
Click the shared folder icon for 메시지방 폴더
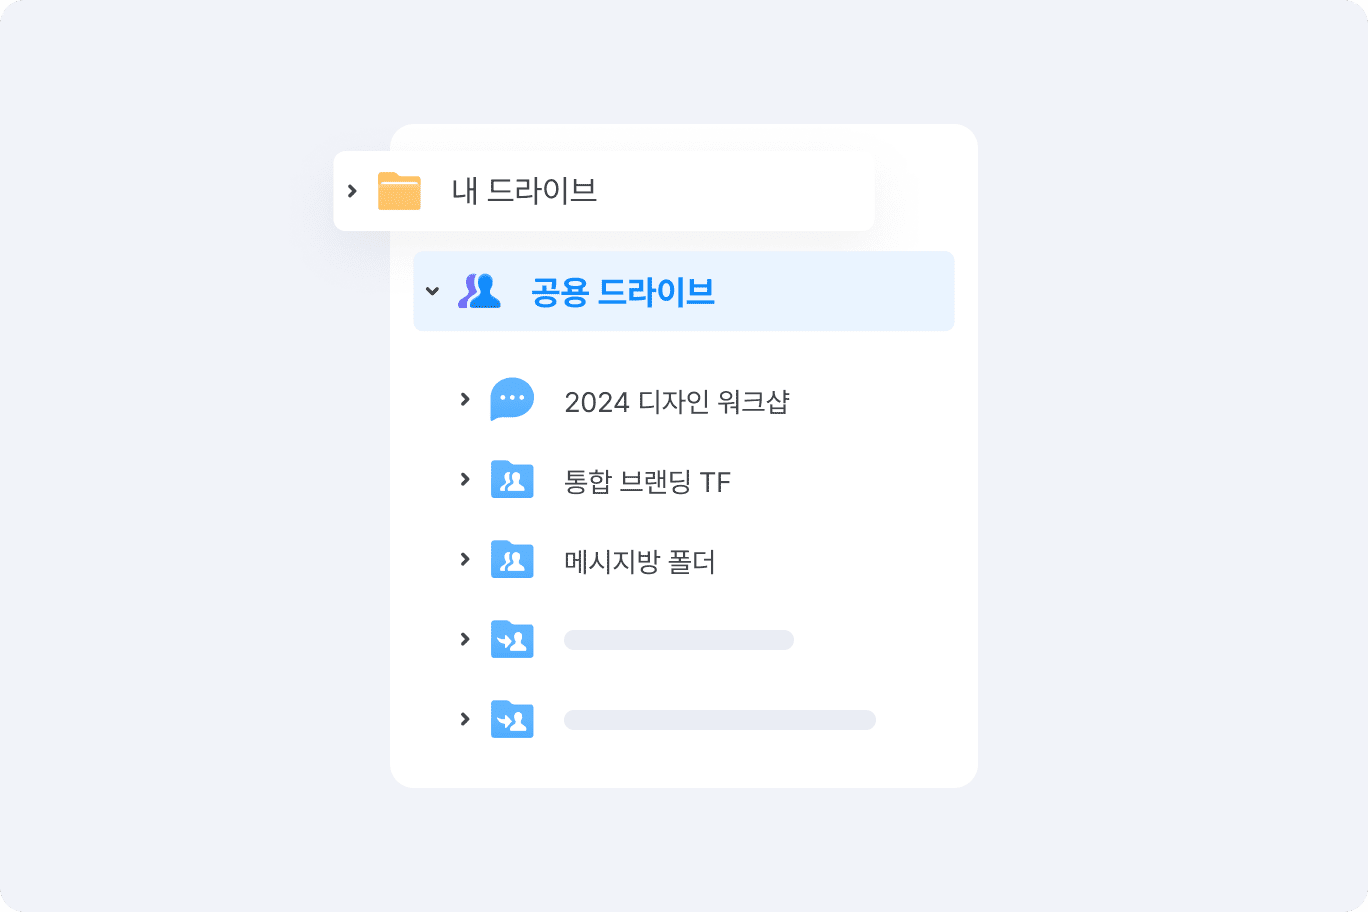[x=512, y=560]
